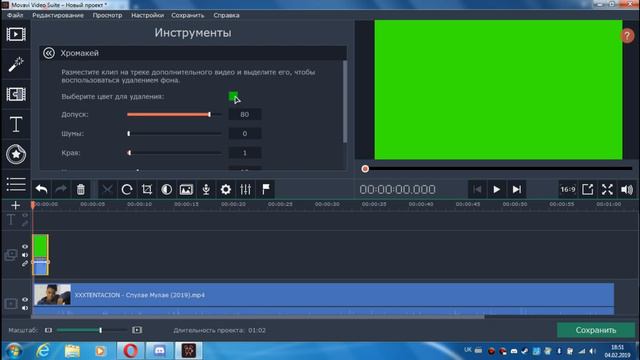Open the help question mark button

[627, 36]
